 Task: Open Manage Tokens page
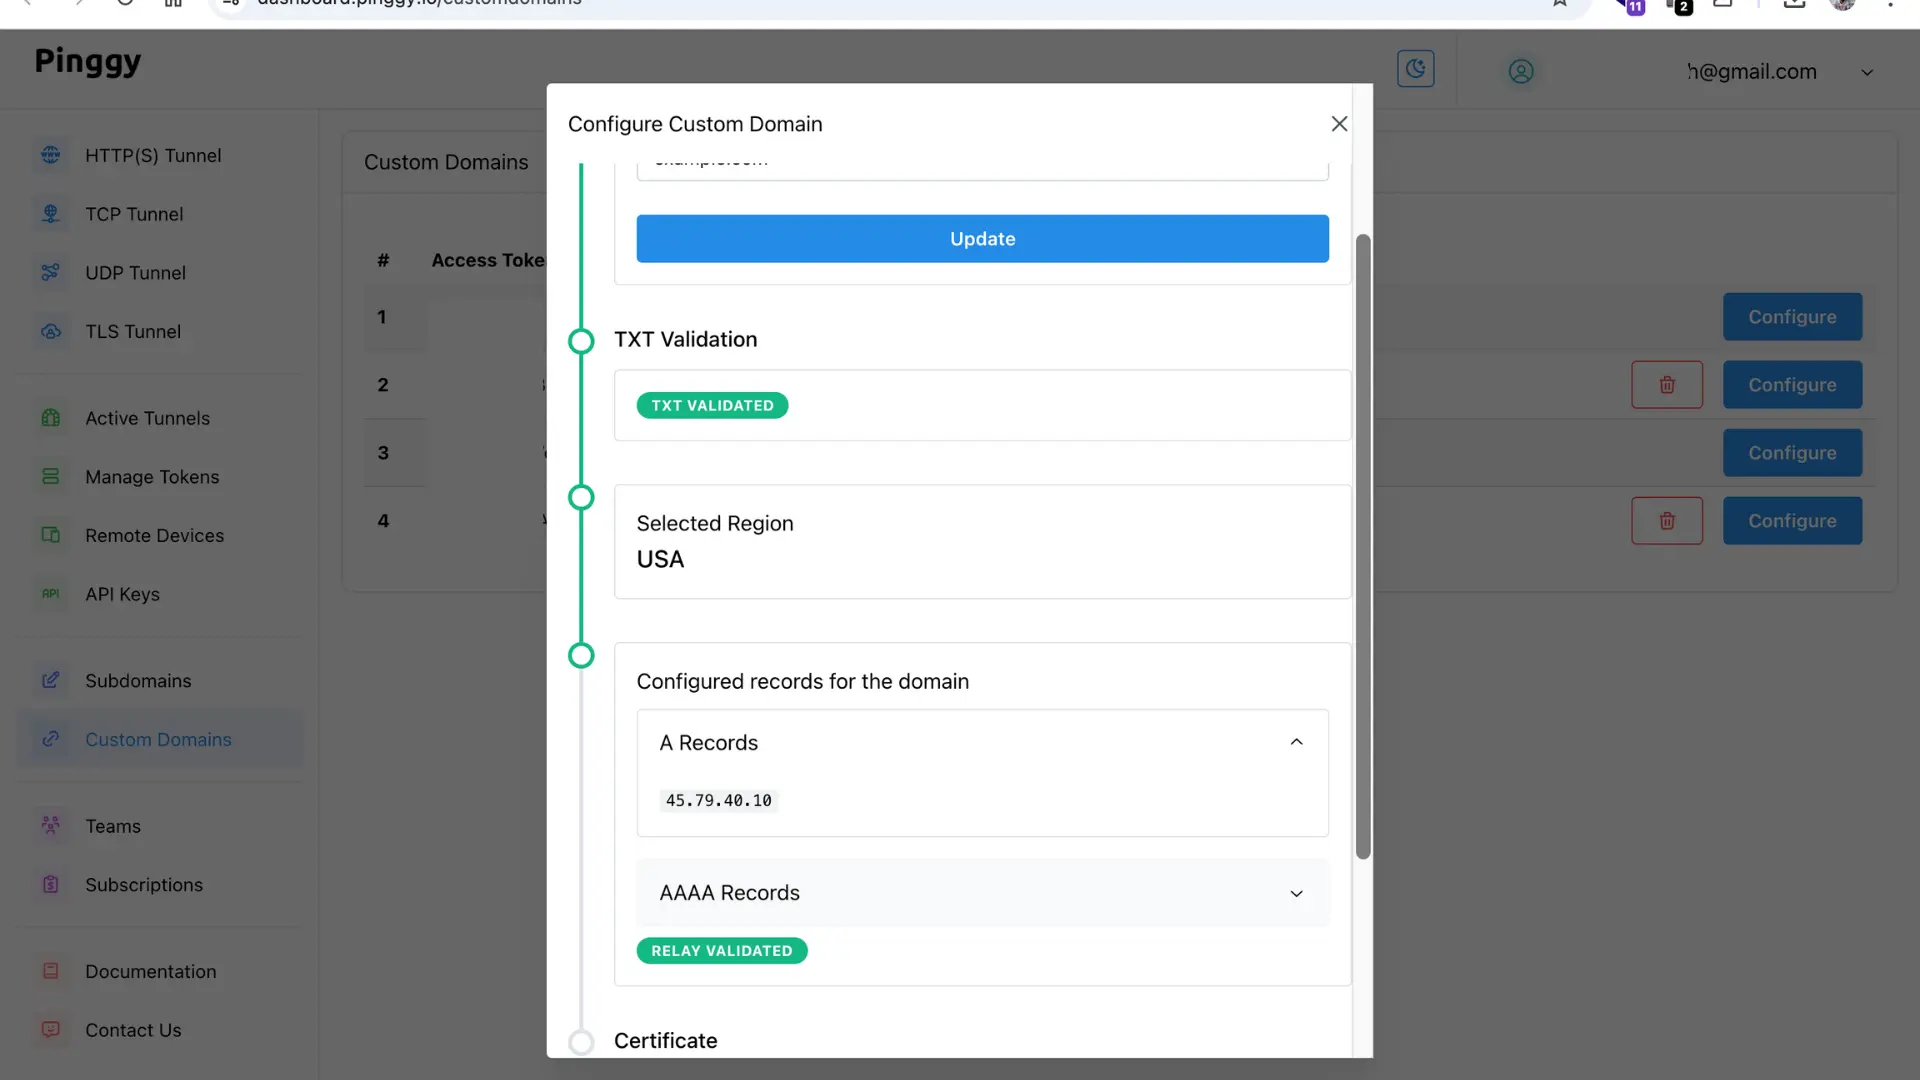tap(152, 477)
